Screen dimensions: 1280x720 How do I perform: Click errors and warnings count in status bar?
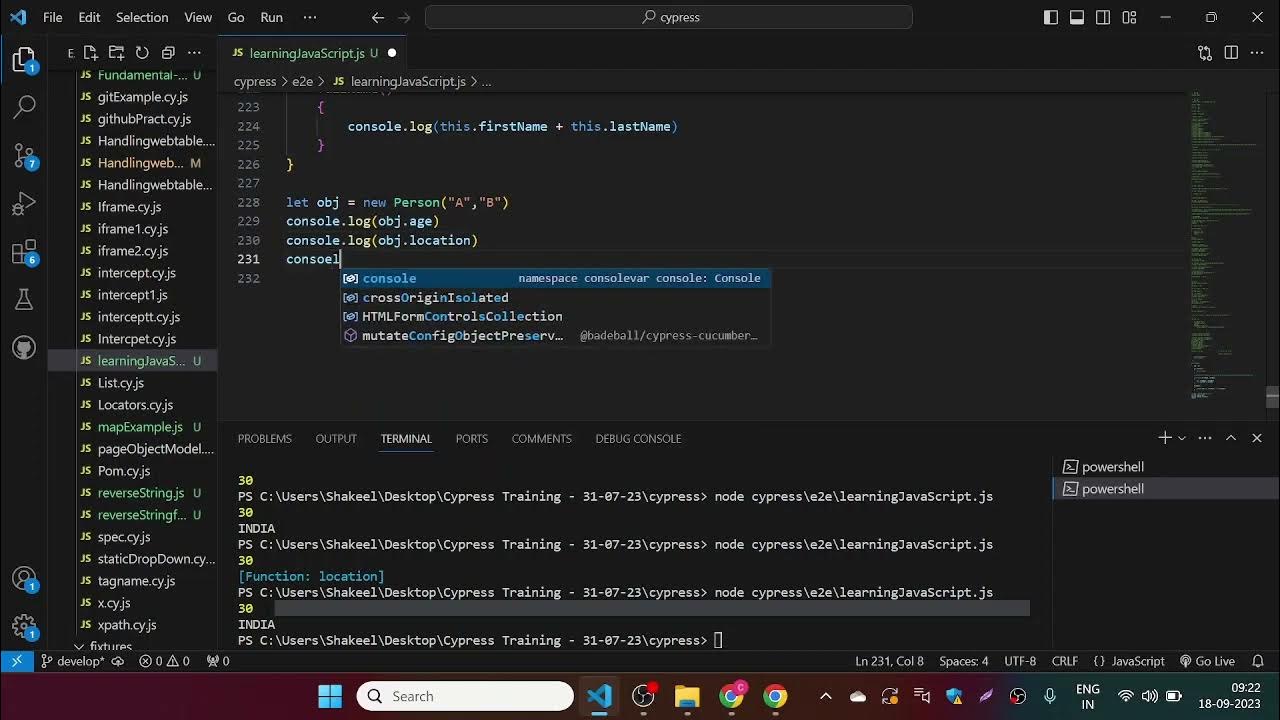[164, 661]
